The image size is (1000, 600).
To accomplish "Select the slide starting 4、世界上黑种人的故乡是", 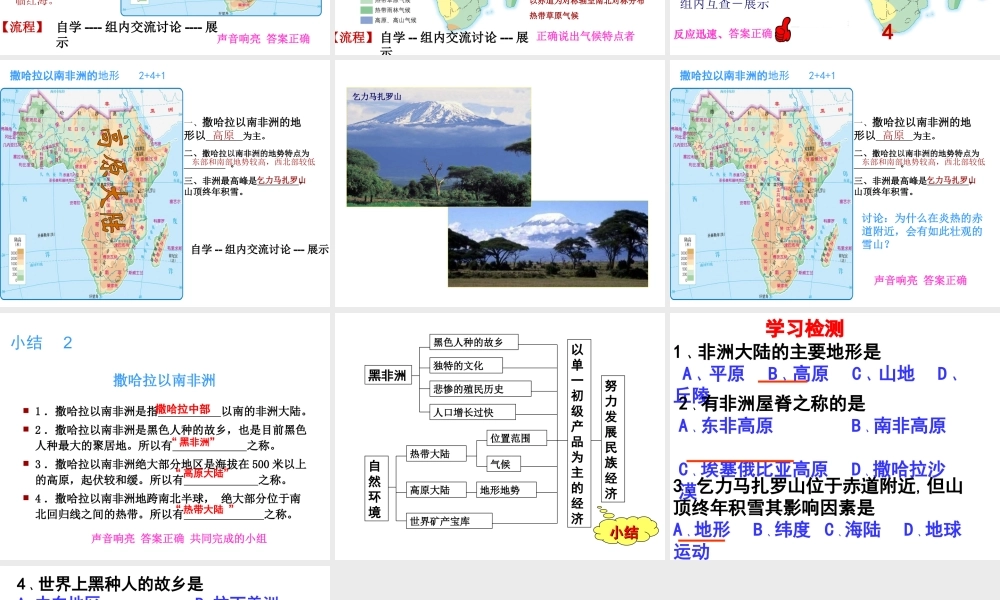I will pos(165,583).
